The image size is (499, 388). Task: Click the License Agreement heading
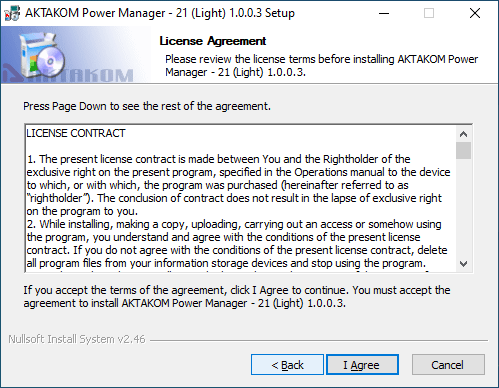[213, 41]
